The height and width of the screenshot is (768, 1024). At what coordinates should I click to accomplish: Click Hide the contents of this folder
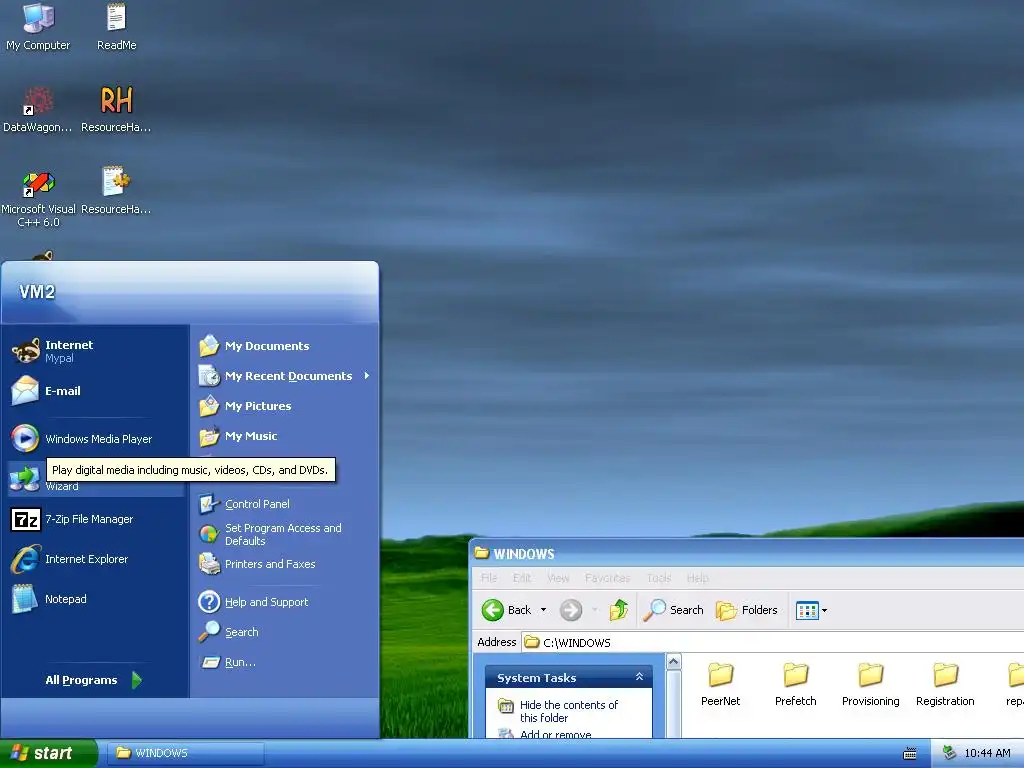568,711
